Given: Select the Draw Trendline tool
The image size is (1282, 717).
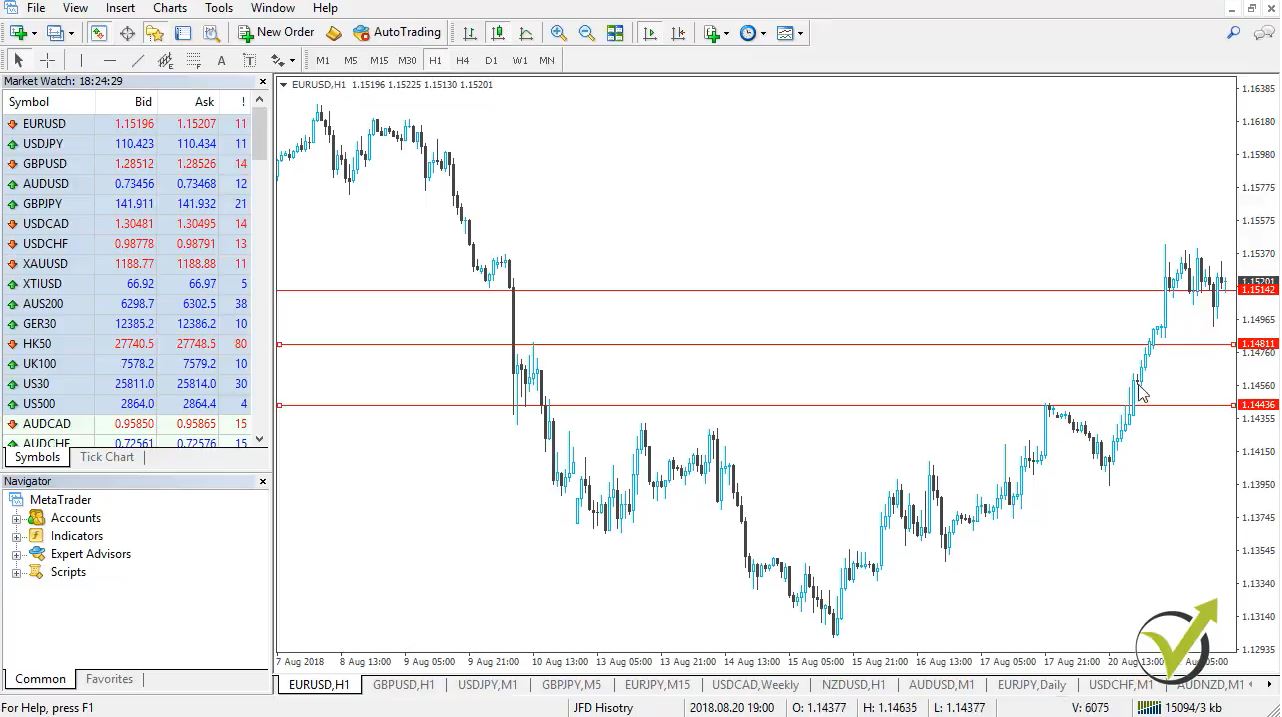Looking at the screenshot, I should pyautogui.click(x=137, y=60).
